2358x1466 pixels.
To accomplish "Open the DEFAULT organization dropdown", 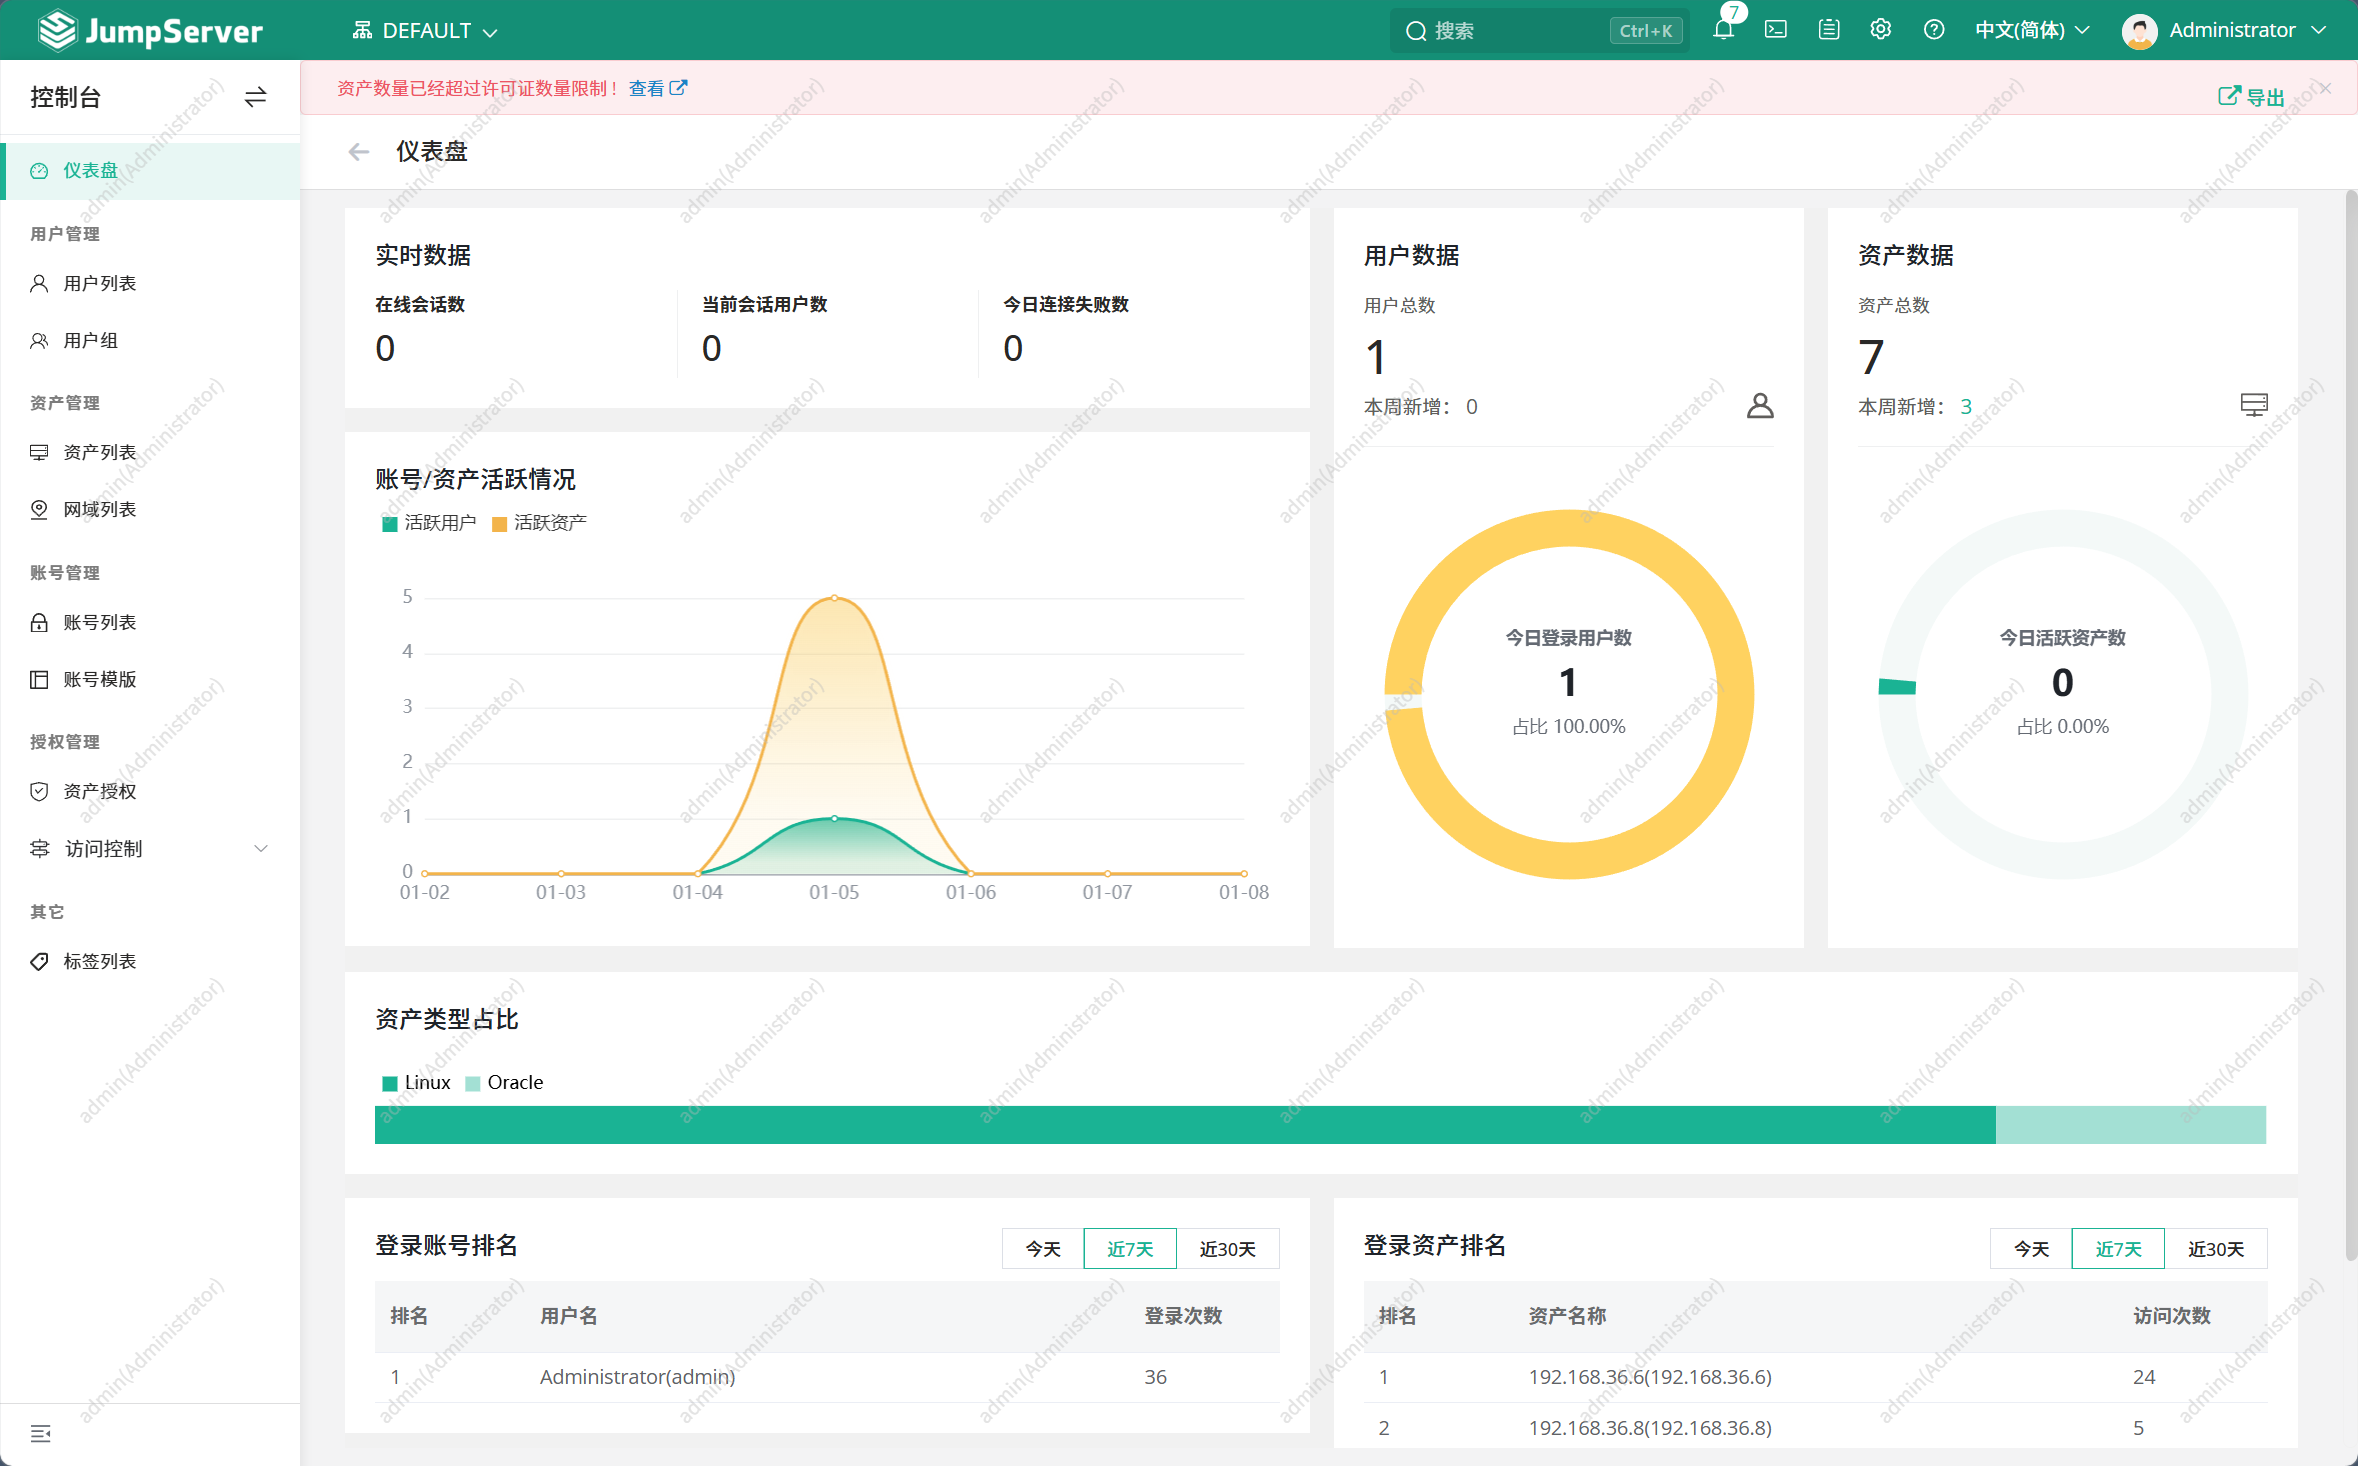I will point(425,31).
